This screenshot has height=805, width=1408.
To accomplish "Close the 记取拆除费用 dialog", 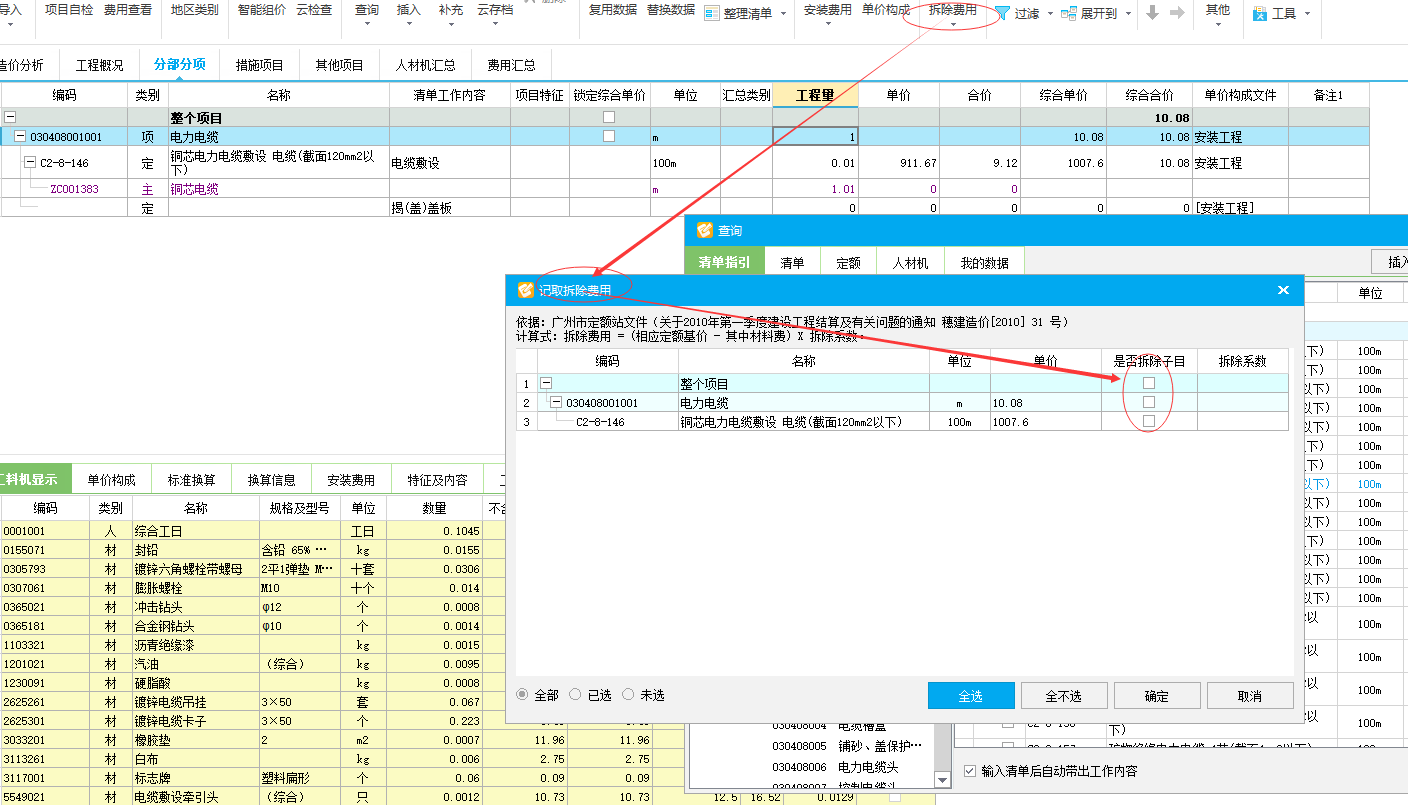I will pos(1284,290).
